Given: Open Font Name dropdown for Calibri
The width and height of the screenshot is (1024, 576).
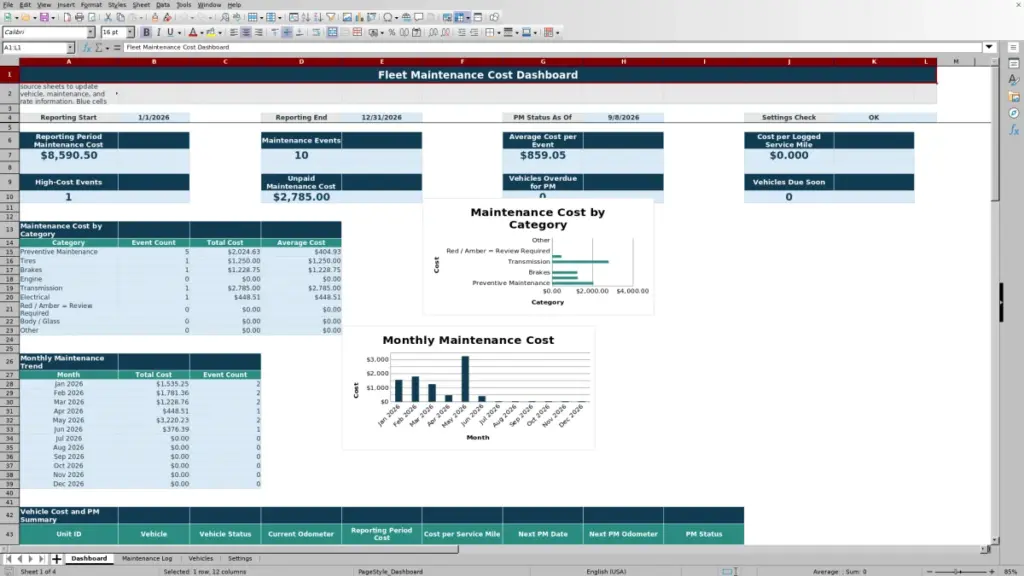Looking at the screenshot, I should tap(91, 32).
